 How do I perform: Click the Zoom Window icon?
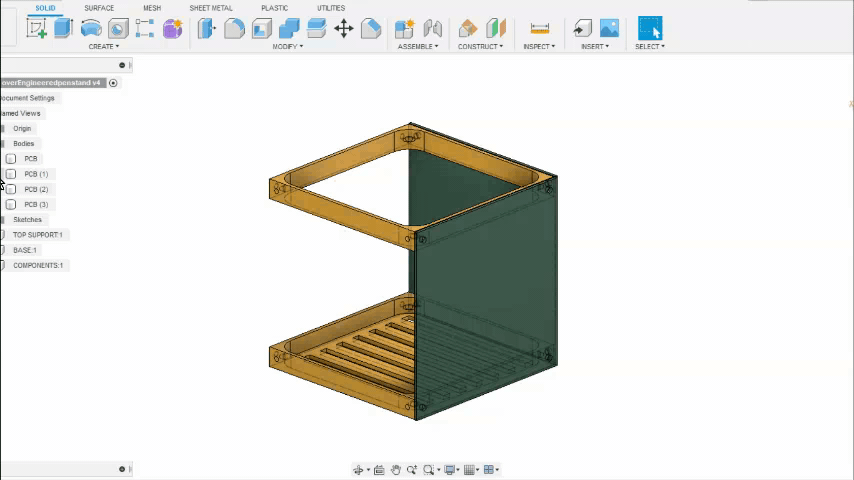(x=429, y=470)
